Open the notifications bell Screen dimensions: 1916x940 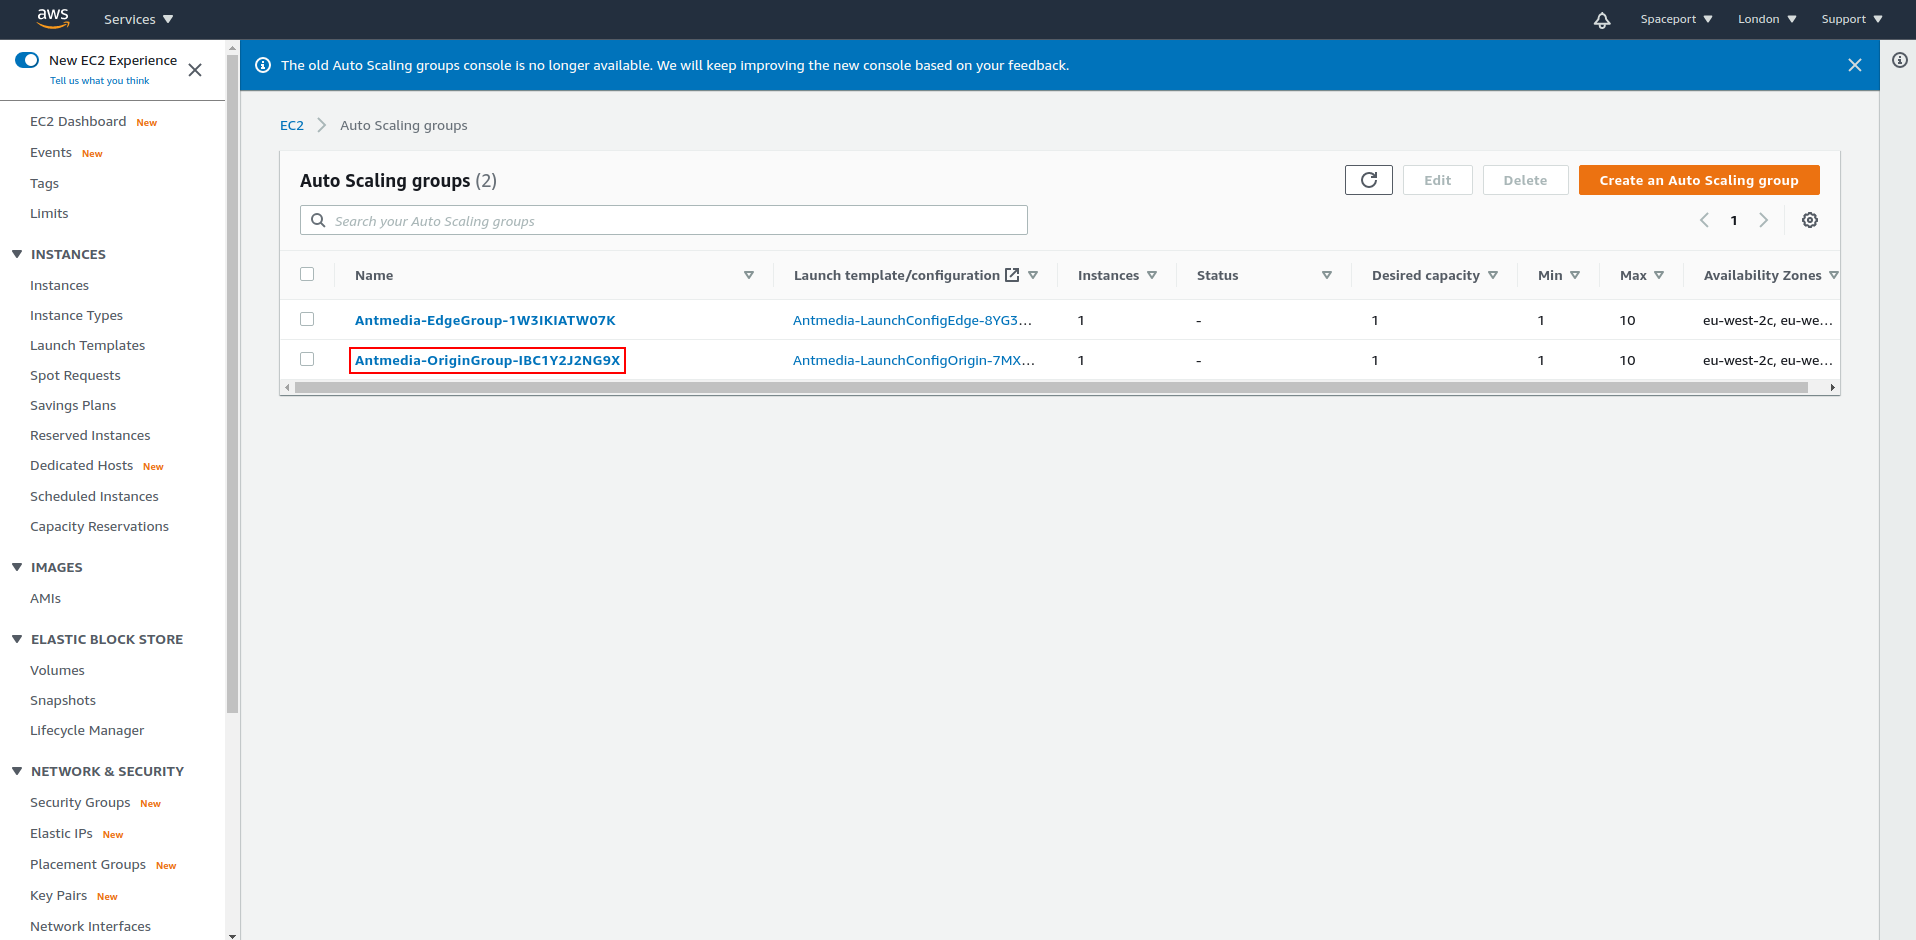coord(1602,20)
